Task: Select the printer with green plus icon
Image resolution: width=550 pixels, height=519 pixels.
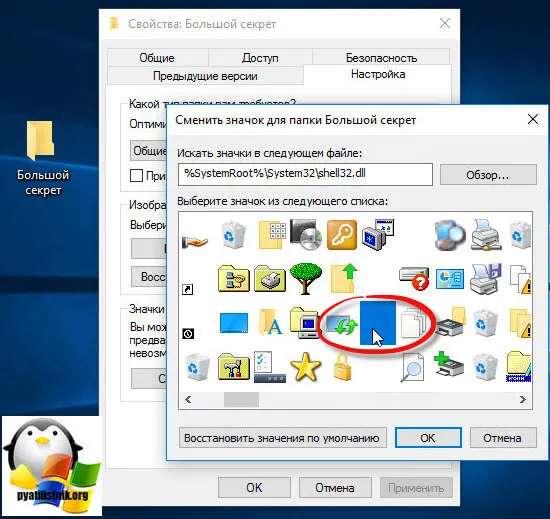Action: 449,365
